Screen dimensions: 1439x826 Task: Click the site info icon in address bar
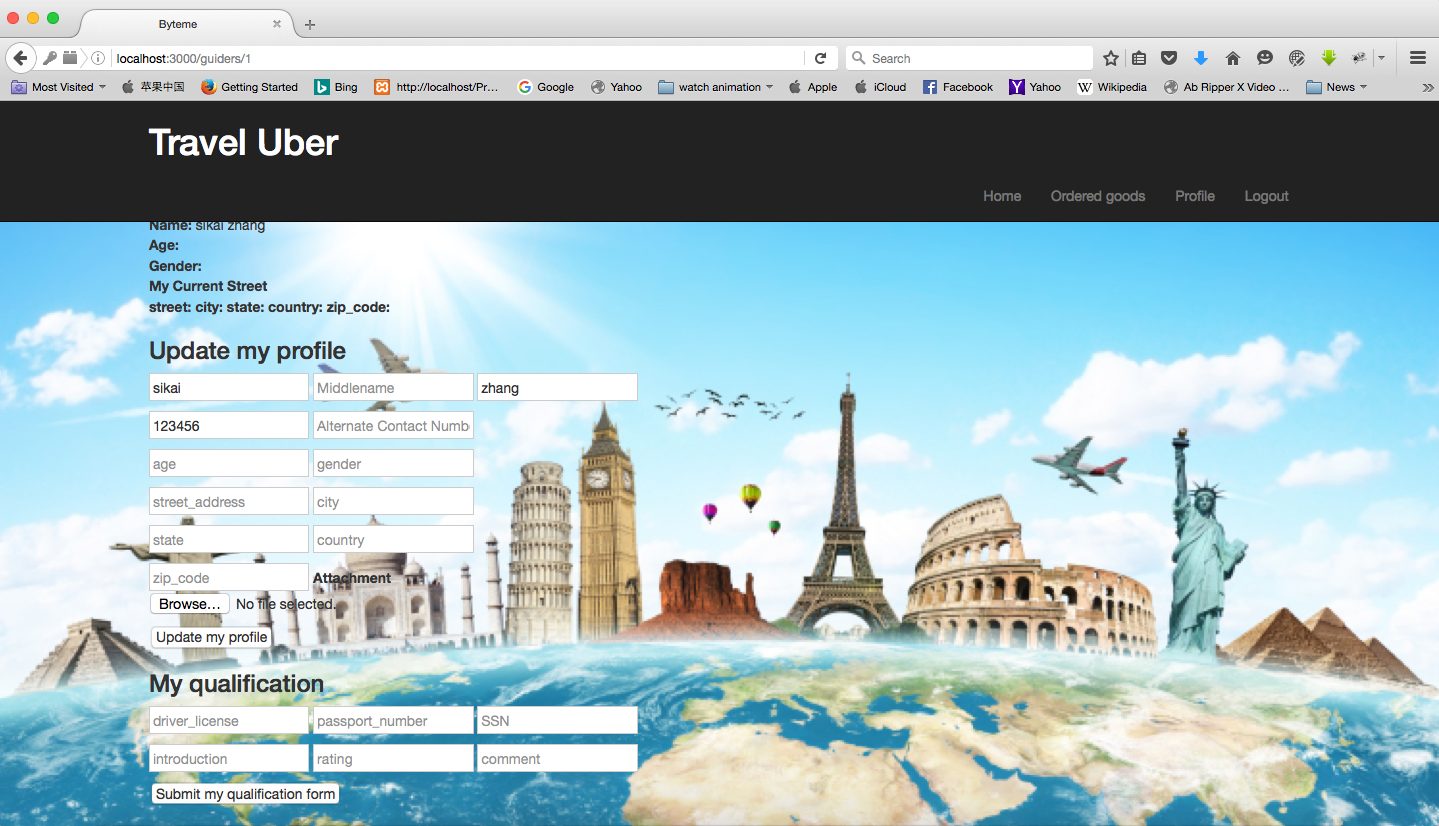pos(98,58)
